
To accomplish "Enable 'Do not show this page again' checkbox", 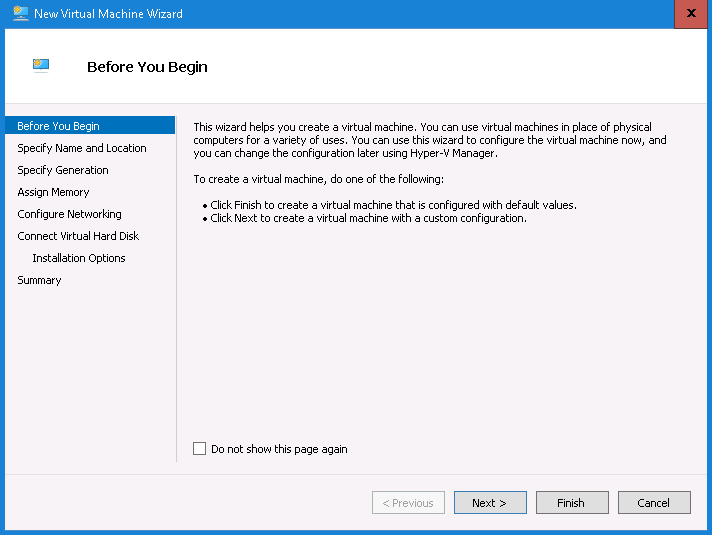I will coord(200,449).
